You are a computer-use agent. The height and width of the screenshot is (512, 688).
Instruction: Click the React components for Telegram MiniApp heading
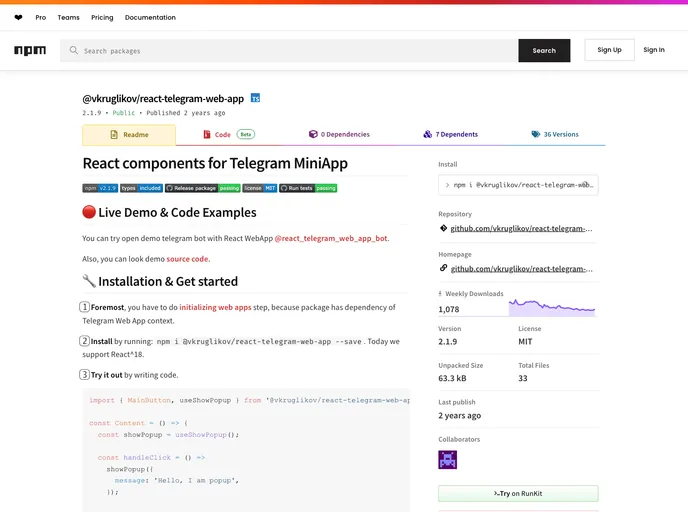pos(215,163)
